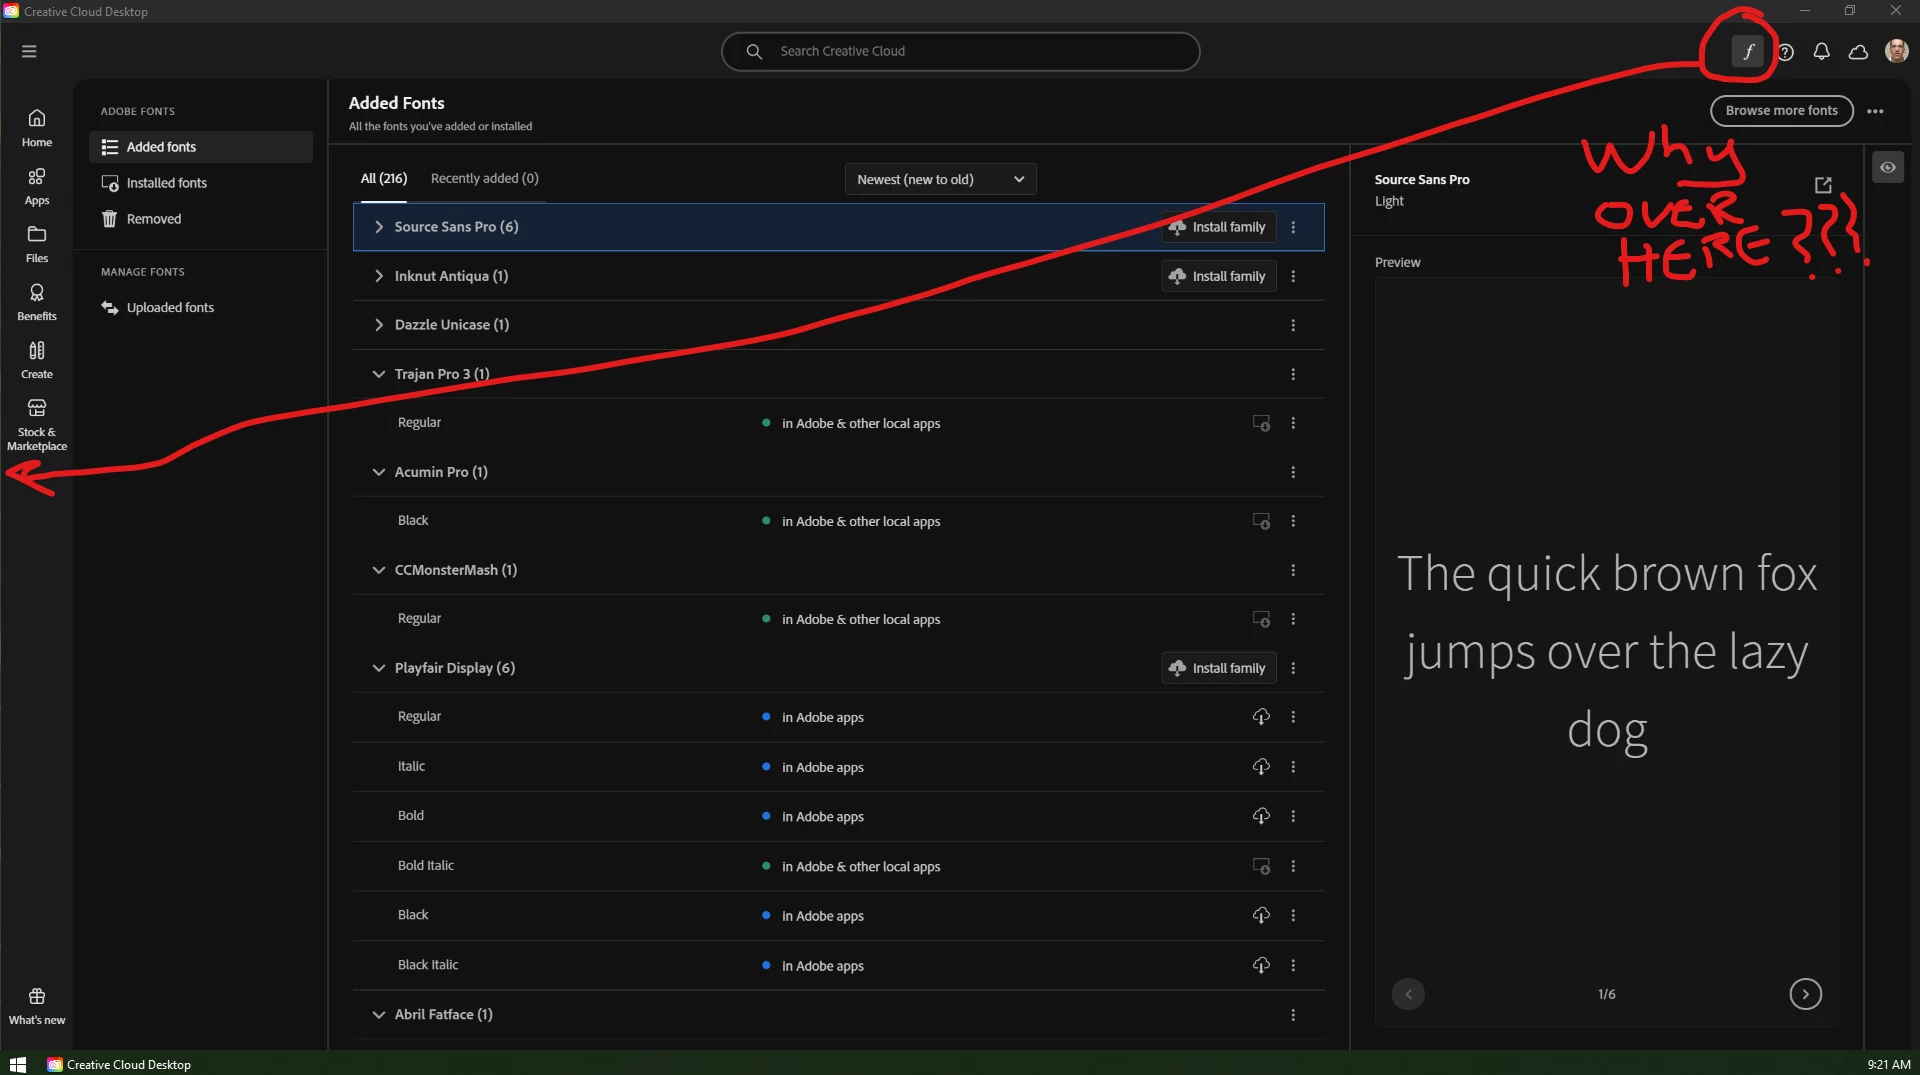
Task: Install Inknut Antiqua family
Action: pyautogui.click(x=1218, y=276)
